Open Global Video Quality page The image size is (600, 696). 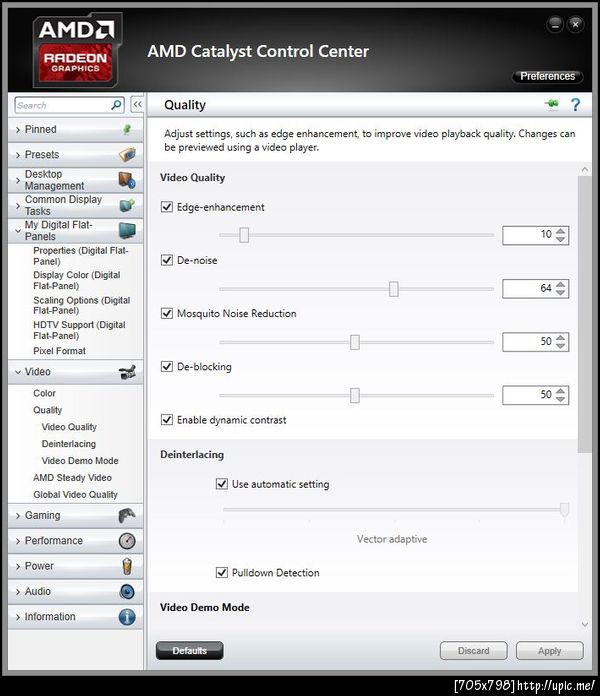pyautogui.click(x=75, y=494)
